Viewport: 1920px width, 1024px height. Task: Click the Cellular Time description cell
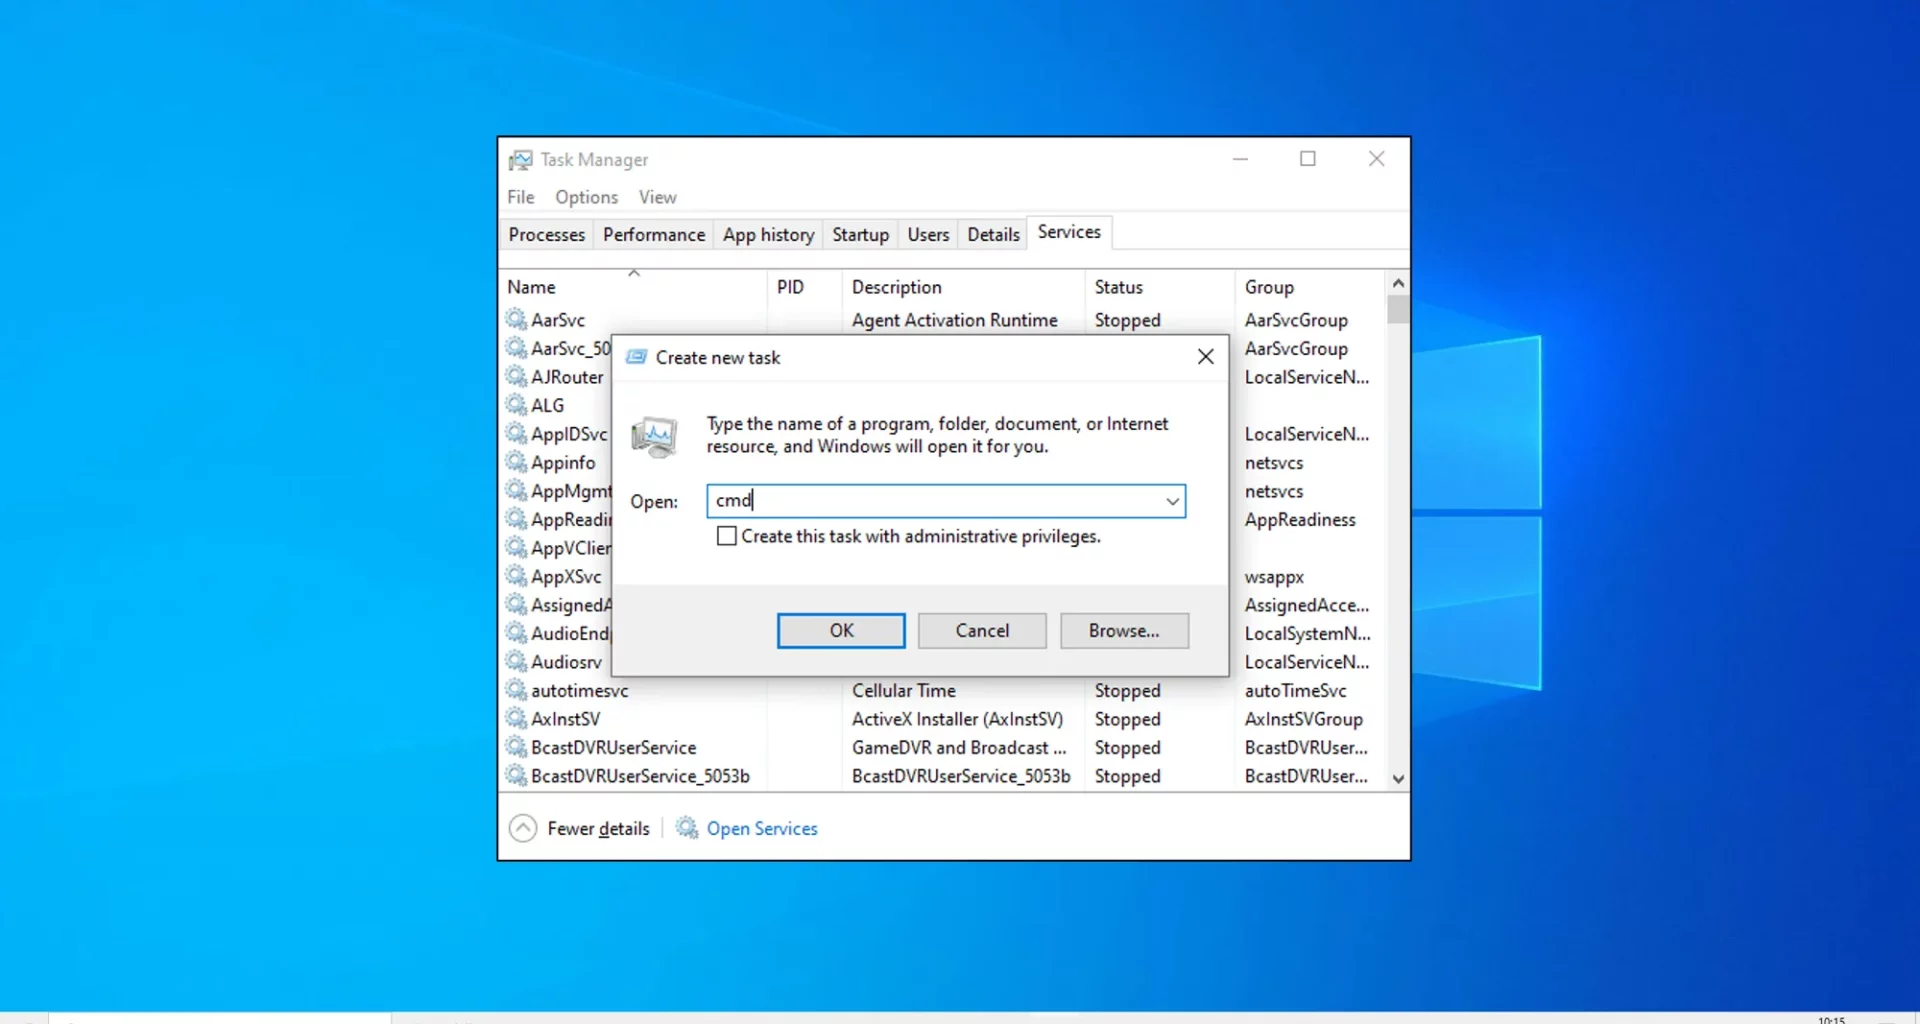[x=904, y=690]
